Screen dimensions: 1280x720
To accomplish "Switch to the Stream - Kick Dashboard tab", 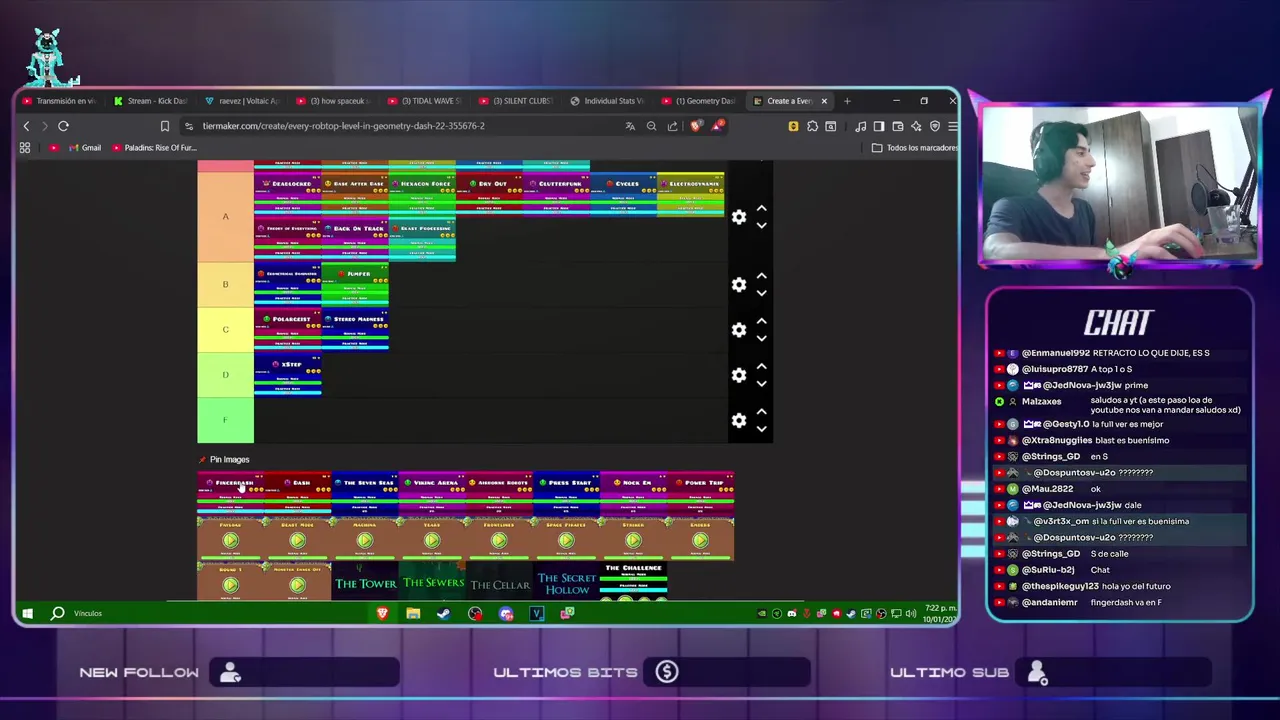I will click(x=150, y=101).
